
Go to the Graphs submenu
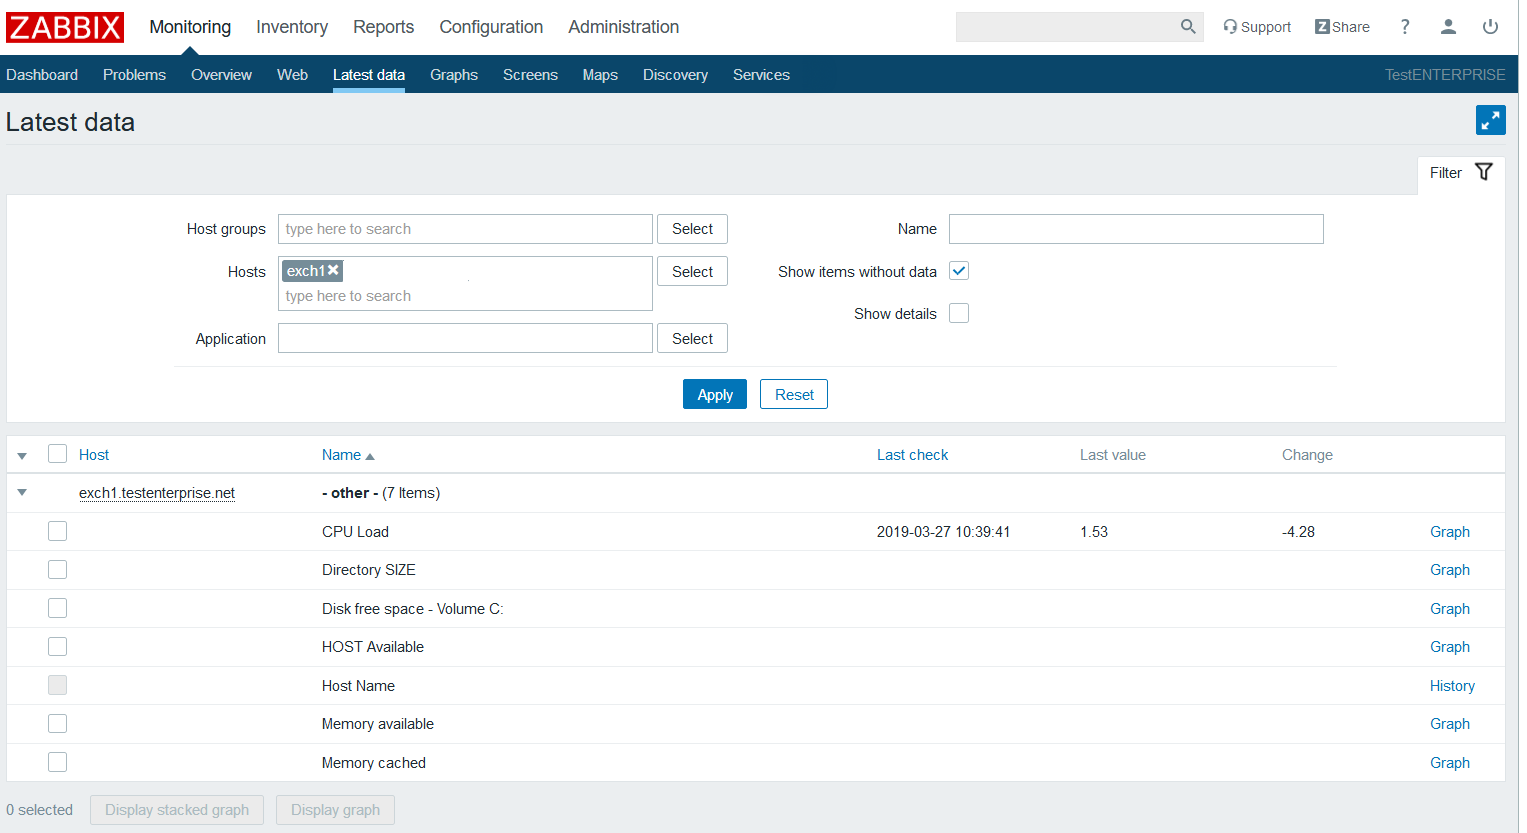[x=454, y=75]
